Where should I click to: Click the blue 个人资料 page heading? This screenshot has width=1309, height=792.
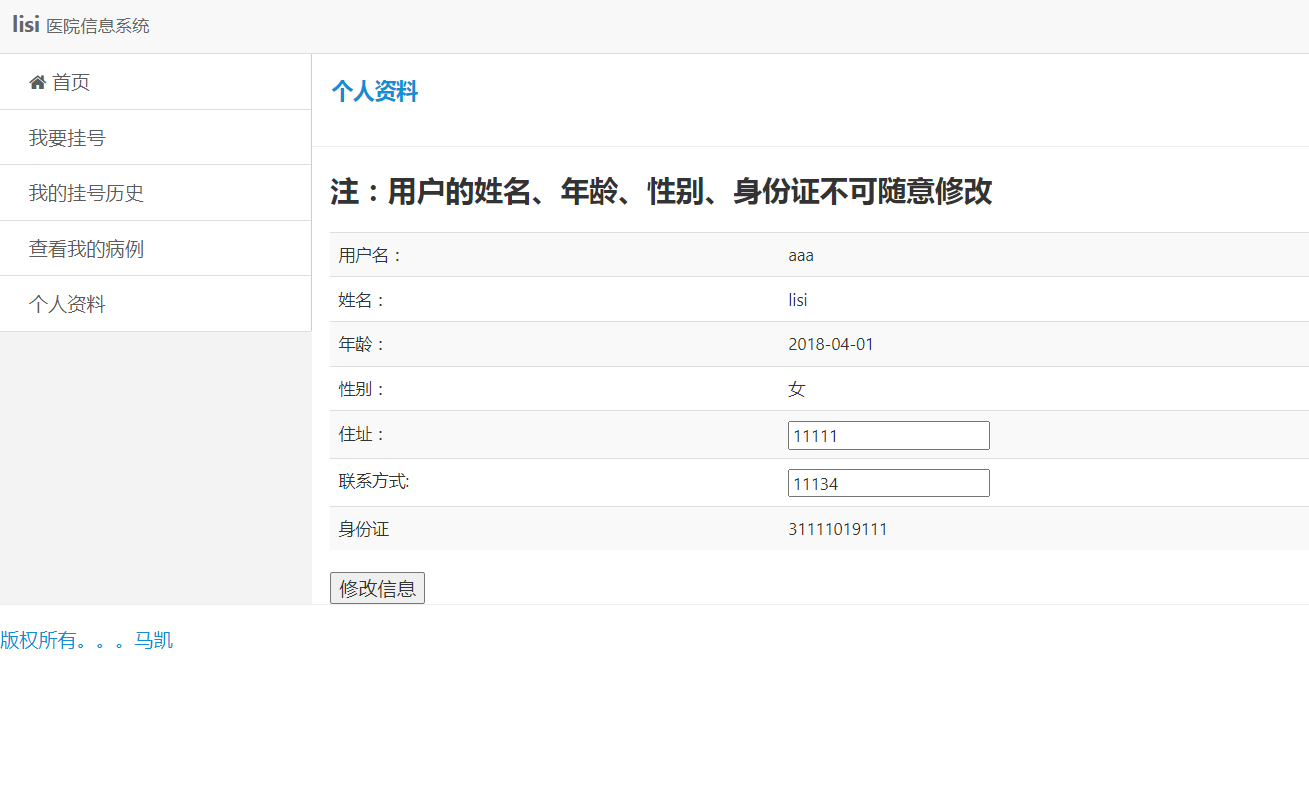pos(375,92)
